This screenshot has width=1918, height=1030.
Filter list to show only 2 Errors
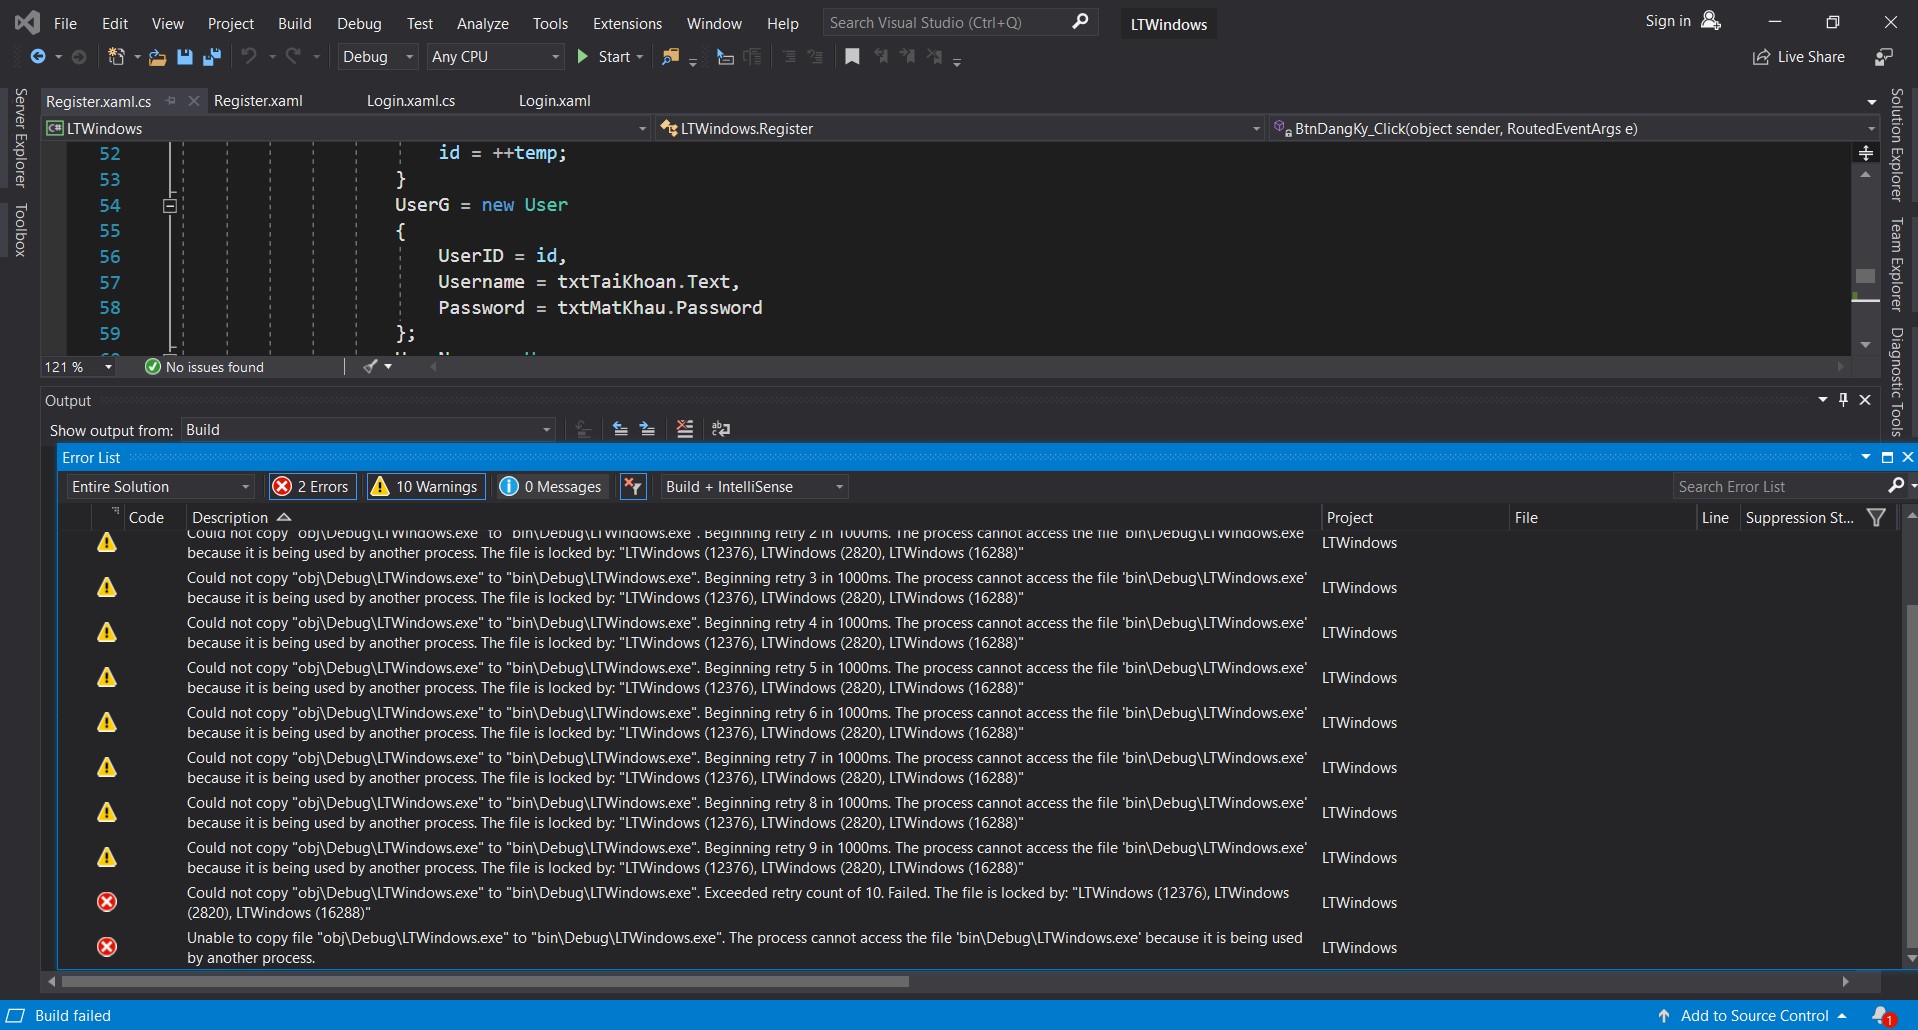[x=311, y=486]
